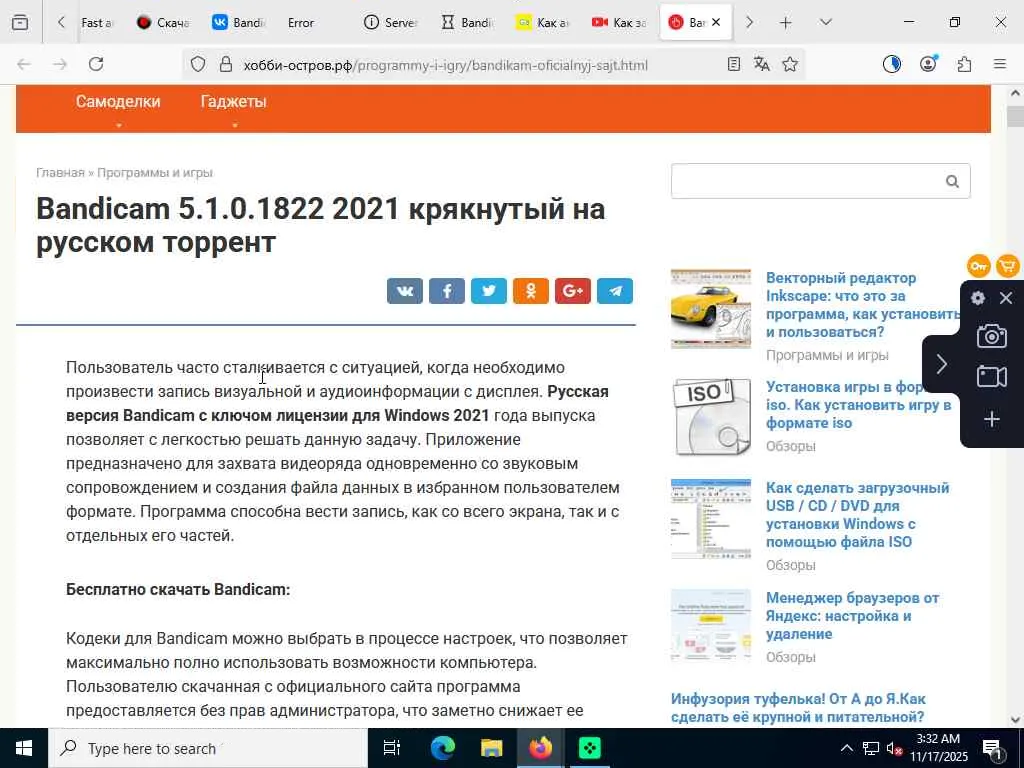The width and height of the screenshot is (1024, 768).
Task: Toggle reader view in address bar
Action: [733, 64]
